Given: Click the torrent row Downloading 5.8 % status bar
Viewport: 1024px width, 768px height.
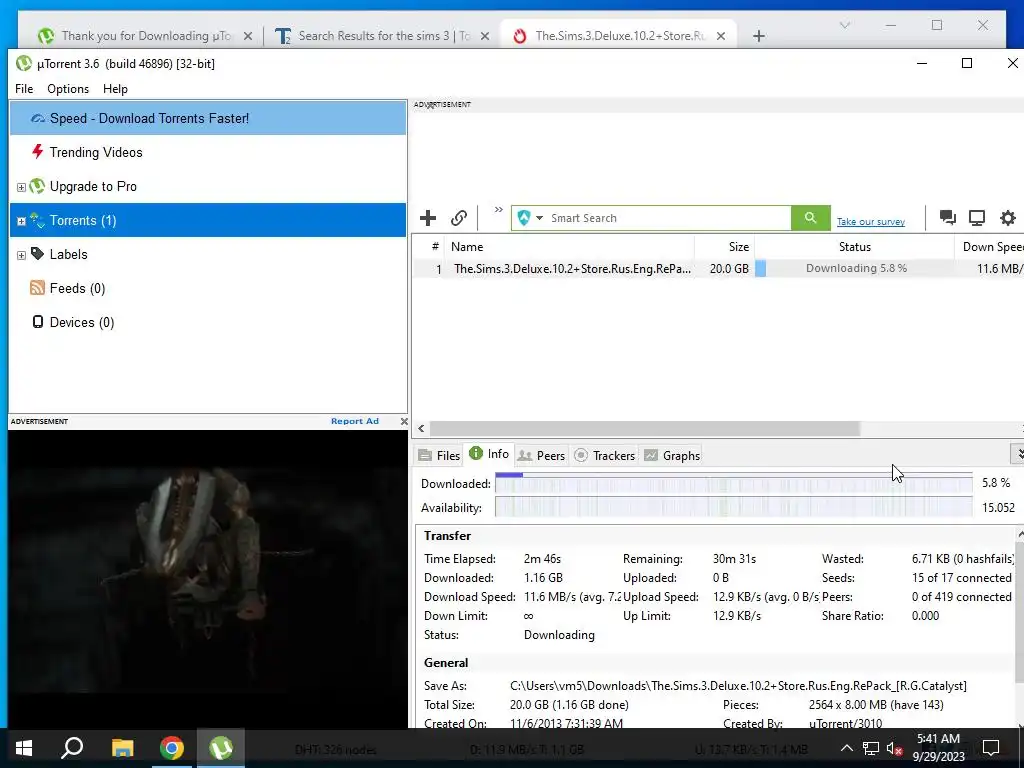Looking at the screenshot, I should [x=855, y=268].
